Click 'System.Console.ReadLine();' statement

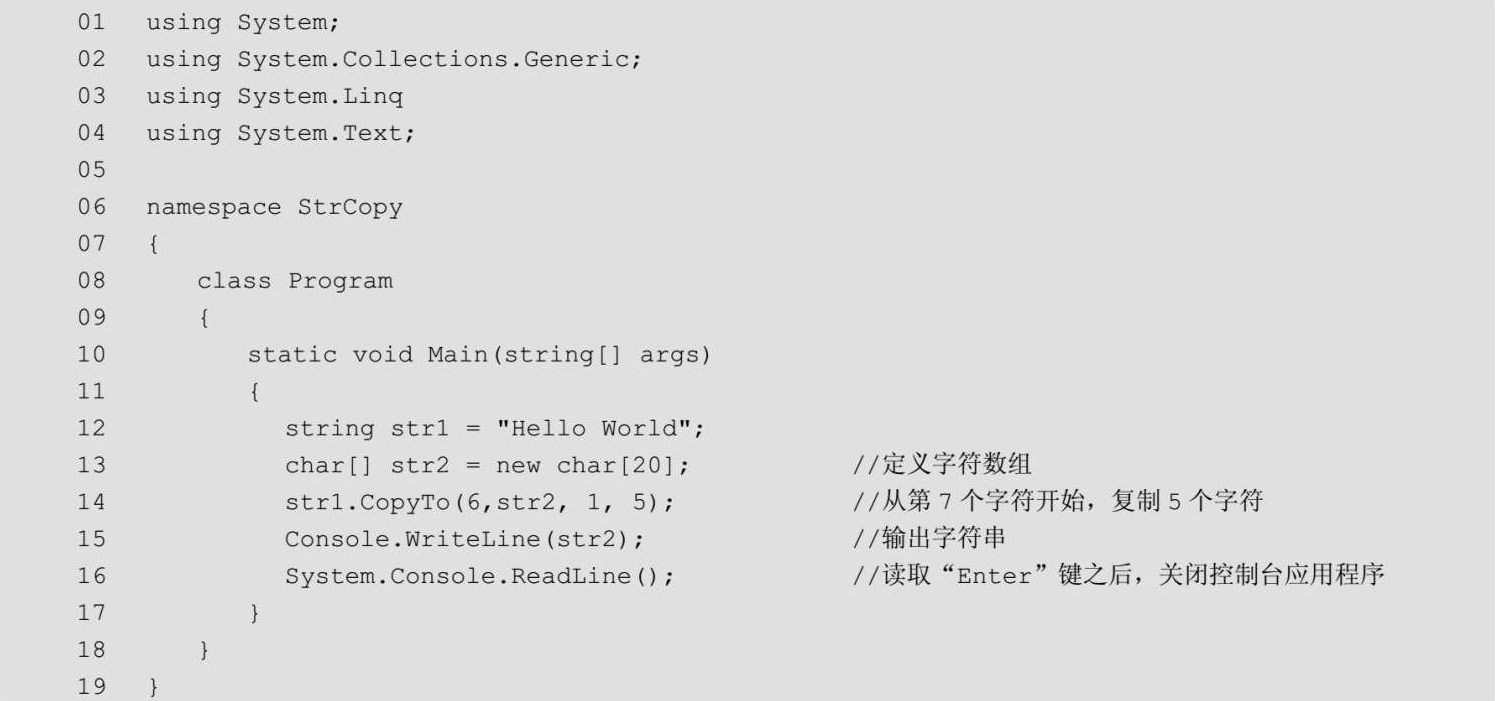click(479, 576)
